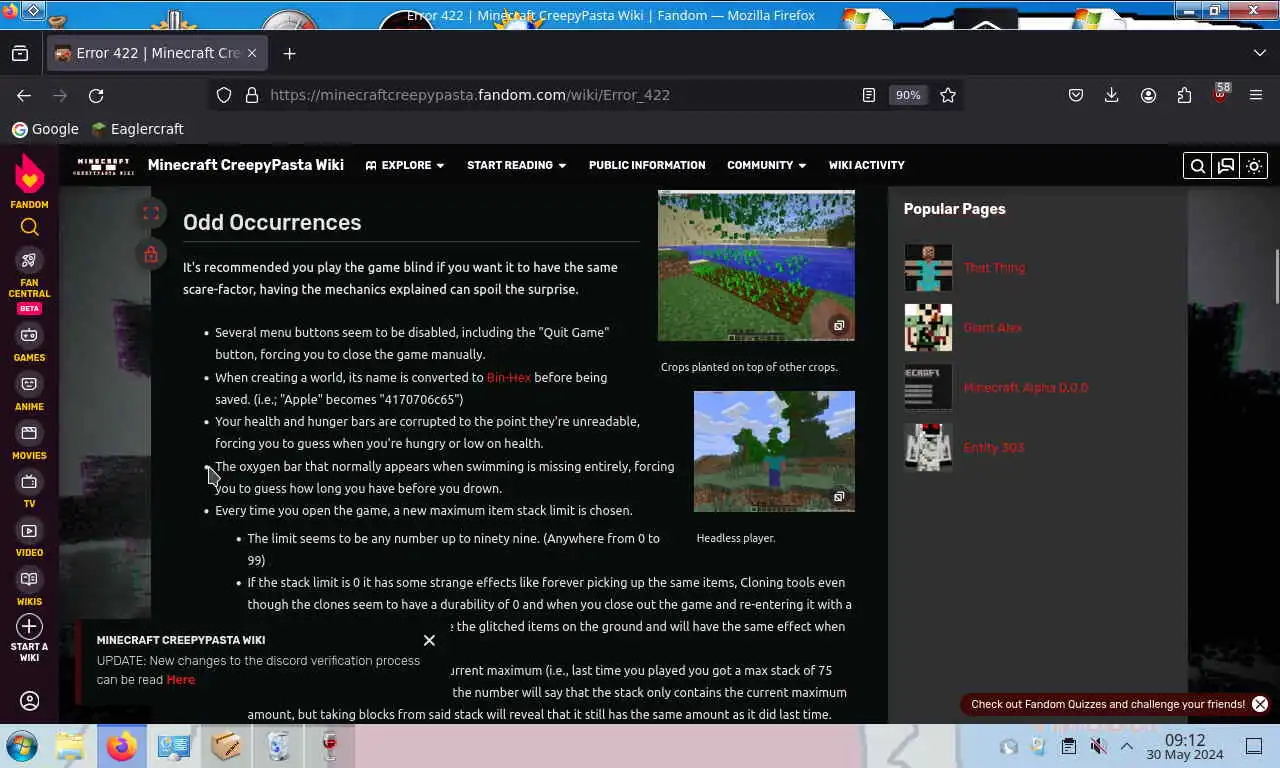The height and width of the screenshot is (768, 1280).
Task: Click the page lock icon
Action: (x=151, y=254)
